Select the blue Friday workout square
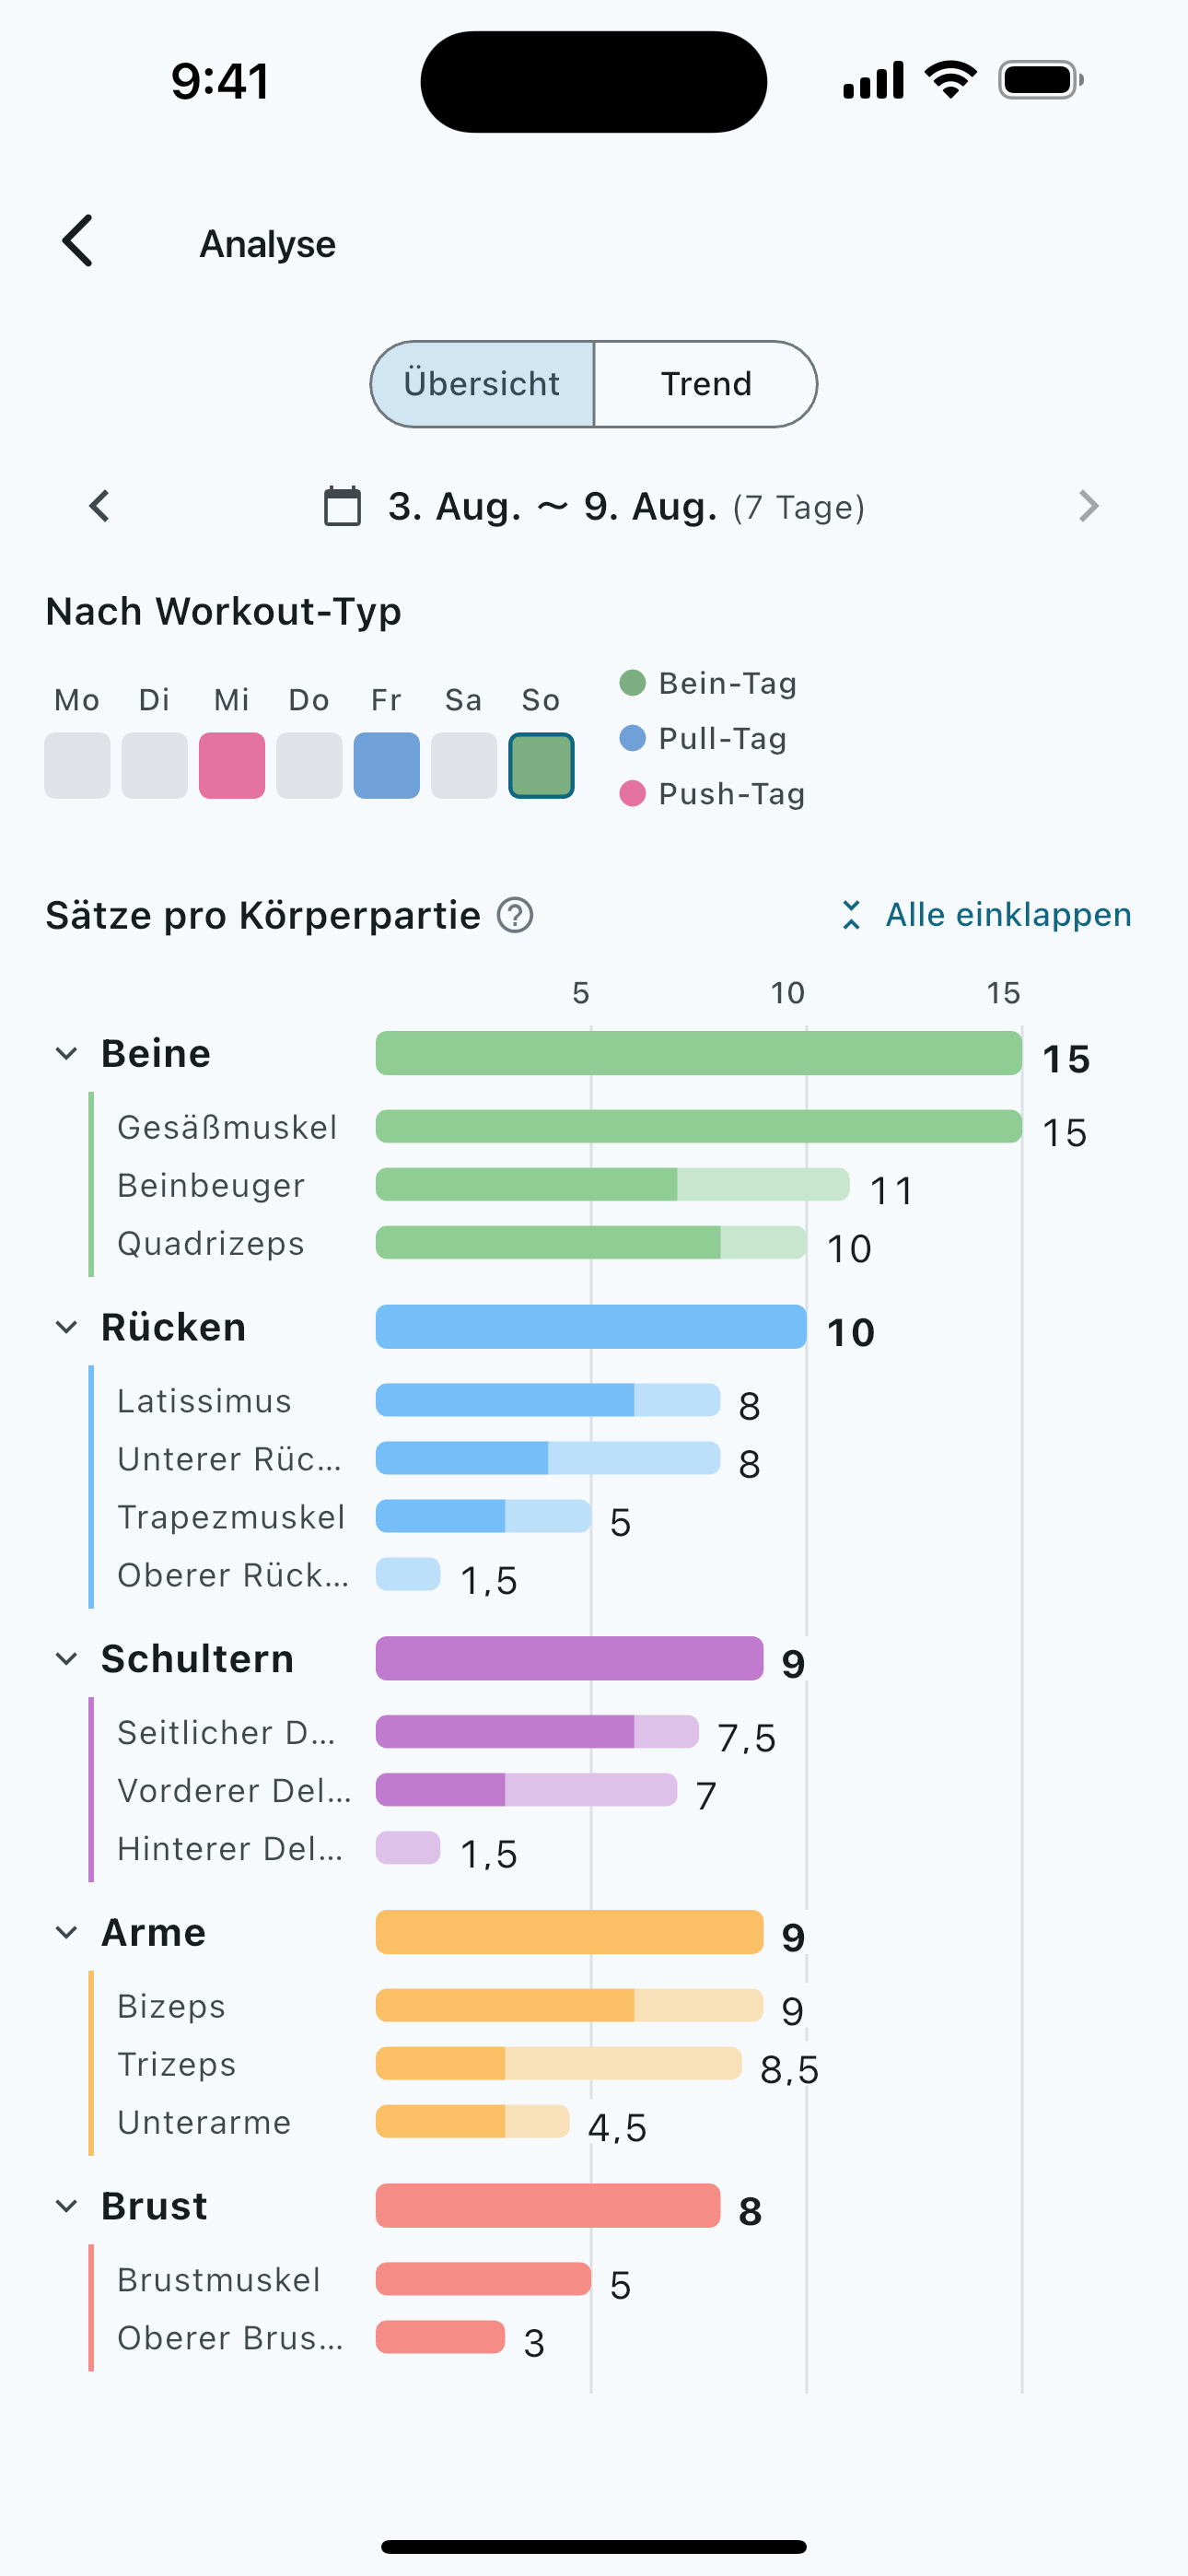The width and height of the screenshot is (1188, 2576). tap(387, 766)
